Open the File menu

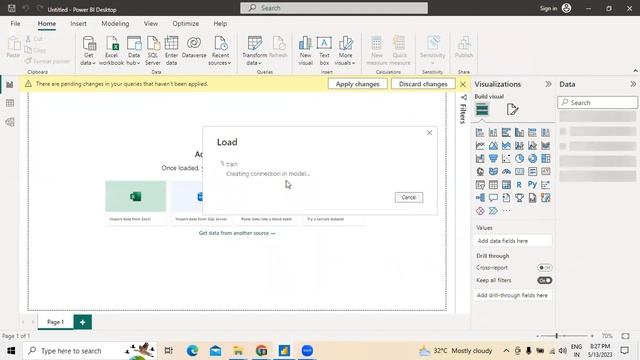click(16, 24)
